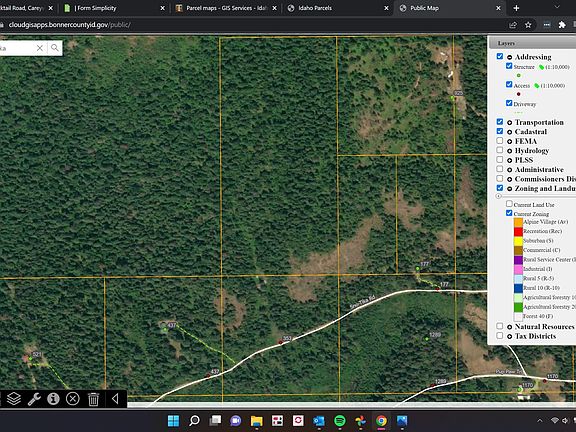This screenshot has height=432, width=576.
Task: Open the wrench tools icon
Action: (34, 399)
